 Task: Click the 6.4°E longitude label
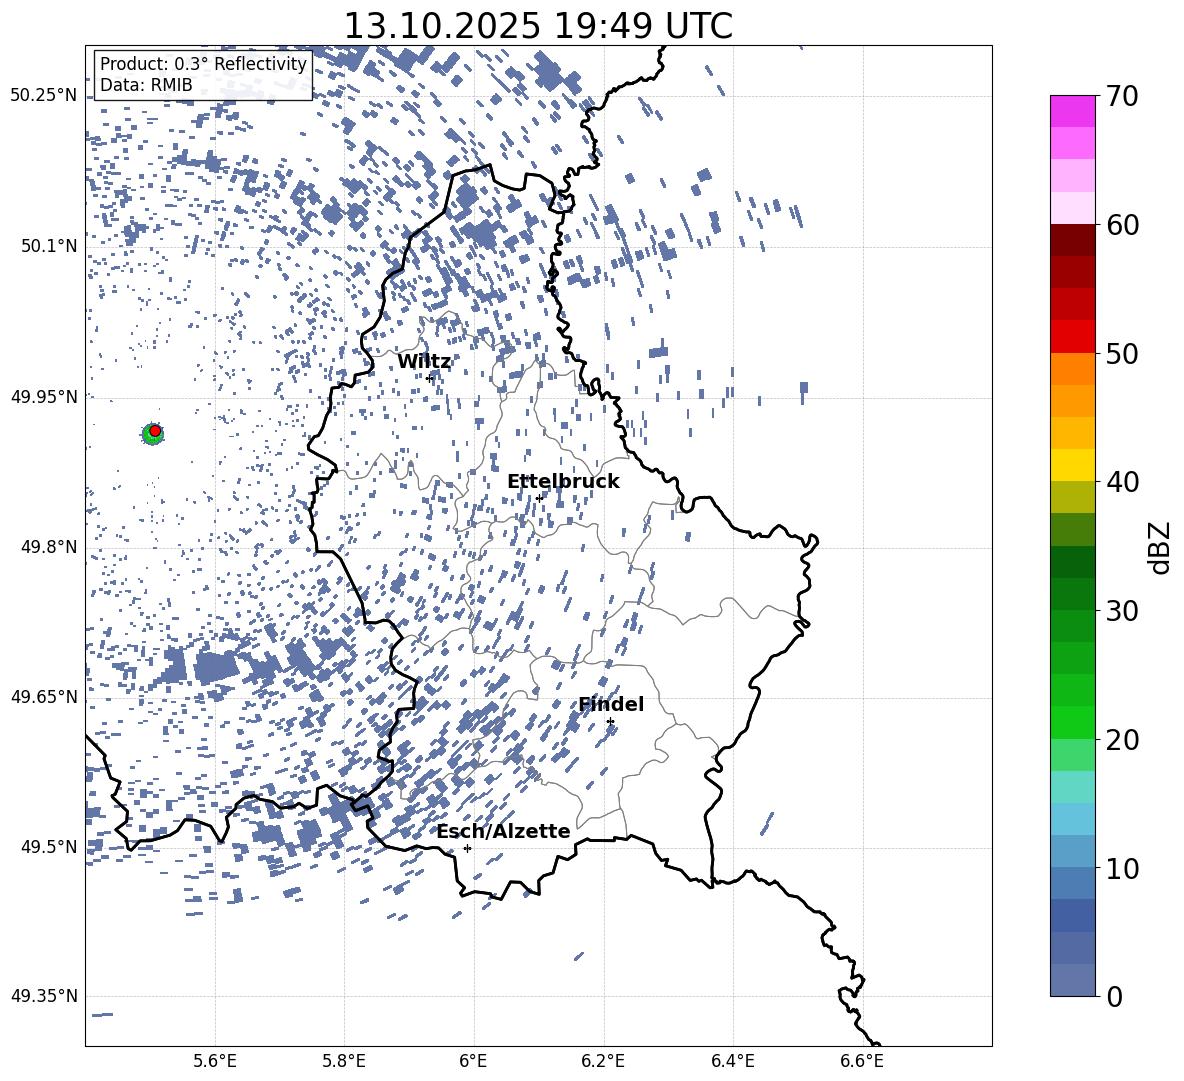pyautogui.click(x=732, y=1061)
